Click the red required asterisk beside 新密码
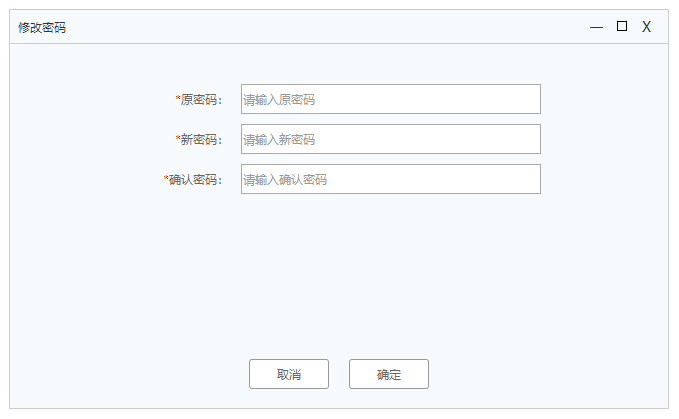Screen dimensions: 679x419 (178, 138)
